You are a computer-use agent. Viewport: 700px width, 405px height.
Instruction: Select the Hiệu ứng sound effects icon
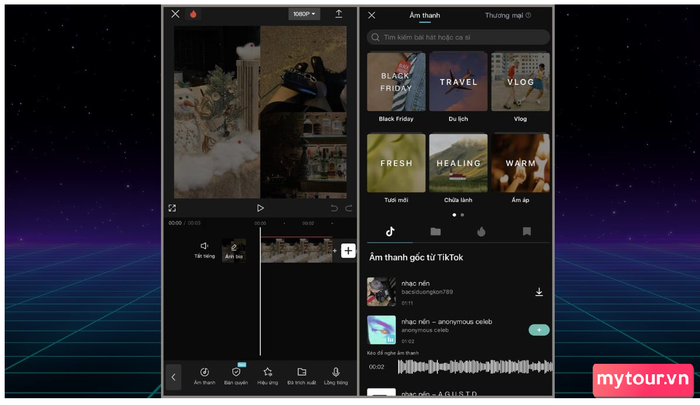[268, 373]
